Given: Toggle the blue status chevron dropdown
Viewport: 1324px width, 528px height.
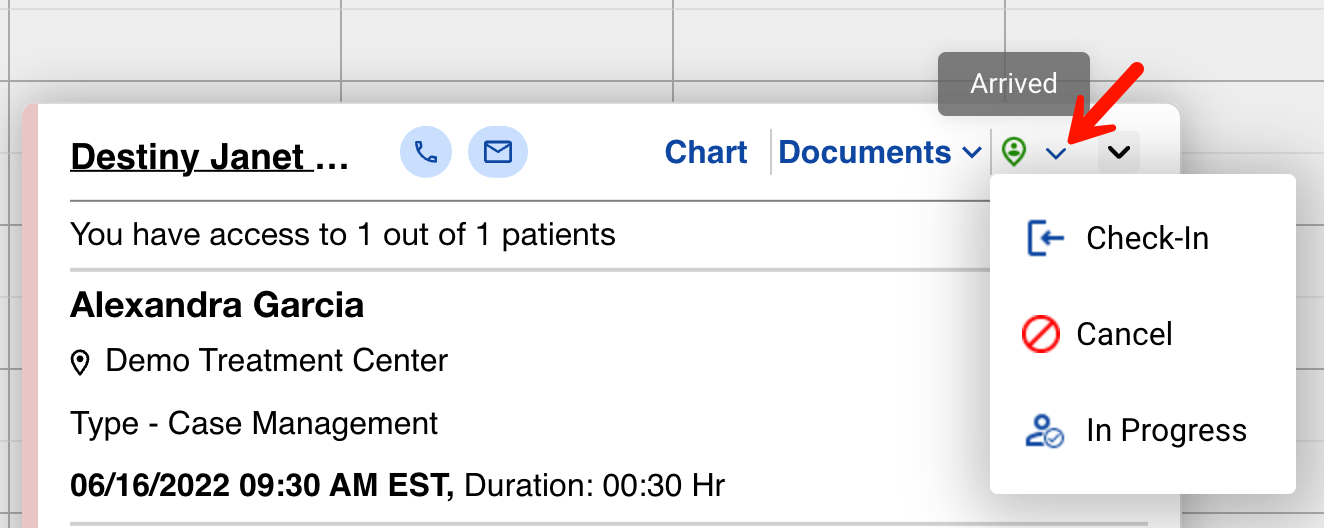Looking at the screenshot, I should pyautogui.click(x=1056, y=153).
